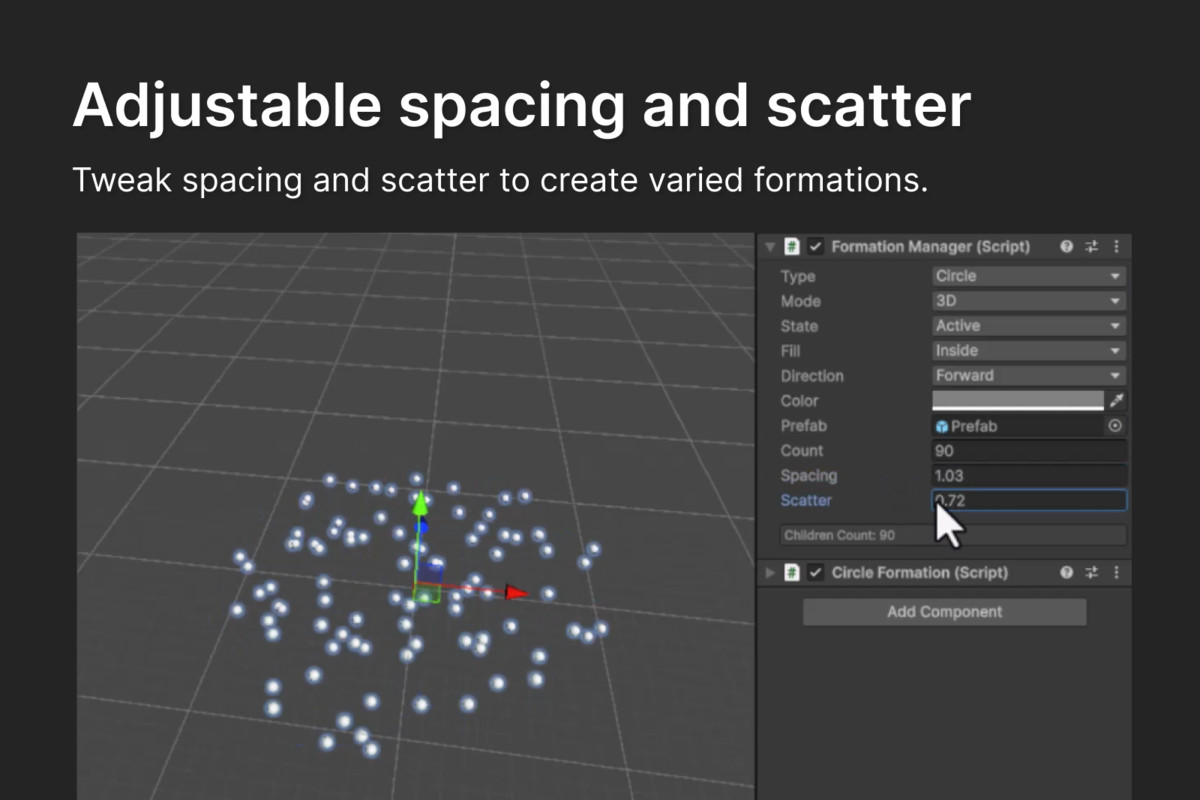Image resolution: width=1200 pixels, height=800 pixels.
Task: Disable the Formation Manager component checkbox
Action: (x=816, y=246)
